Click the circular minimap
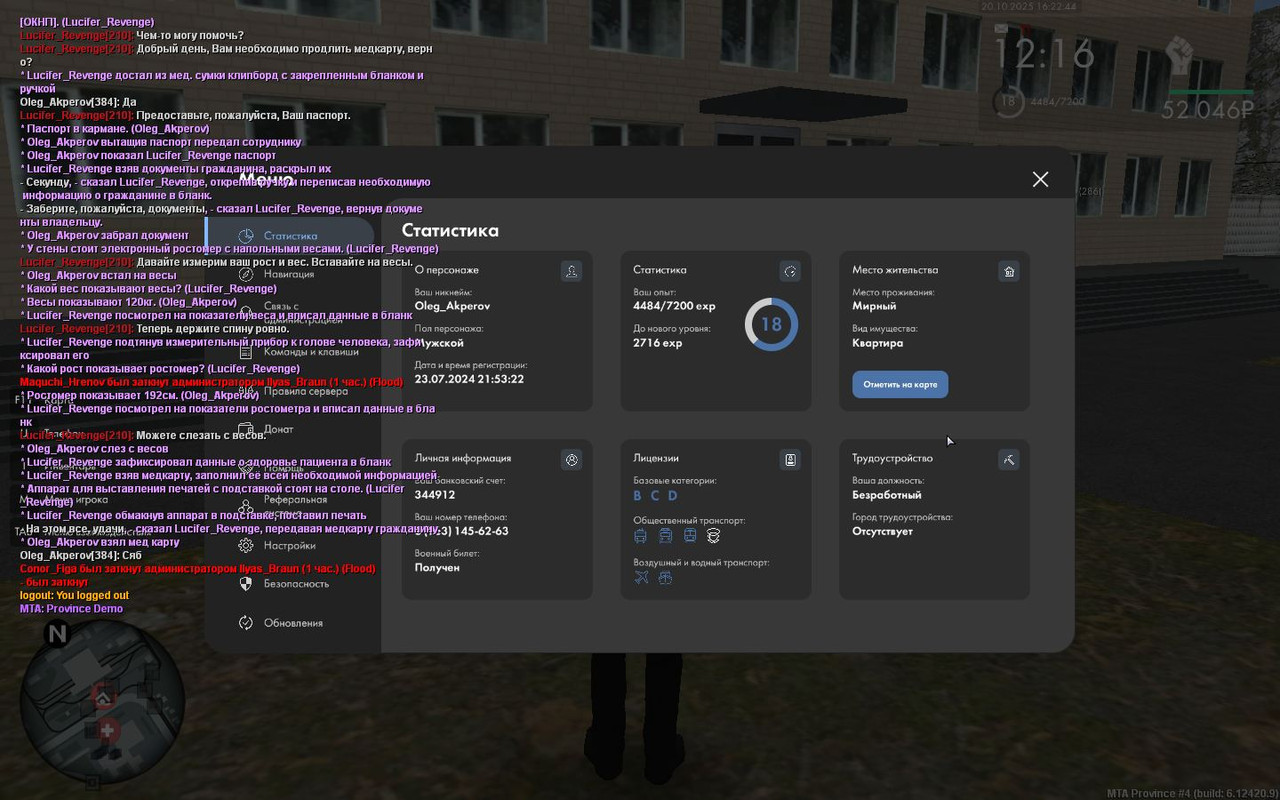This screenshot has height=800, width=1280. (102, 702)
